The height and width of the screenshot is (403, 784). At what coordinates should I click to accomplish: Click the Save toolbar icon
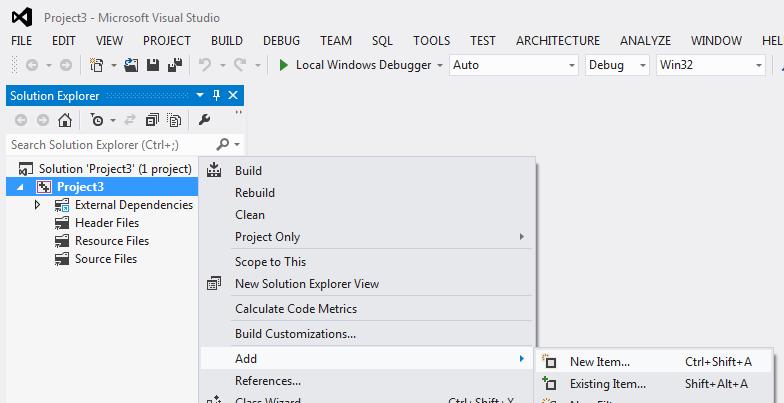152,65
